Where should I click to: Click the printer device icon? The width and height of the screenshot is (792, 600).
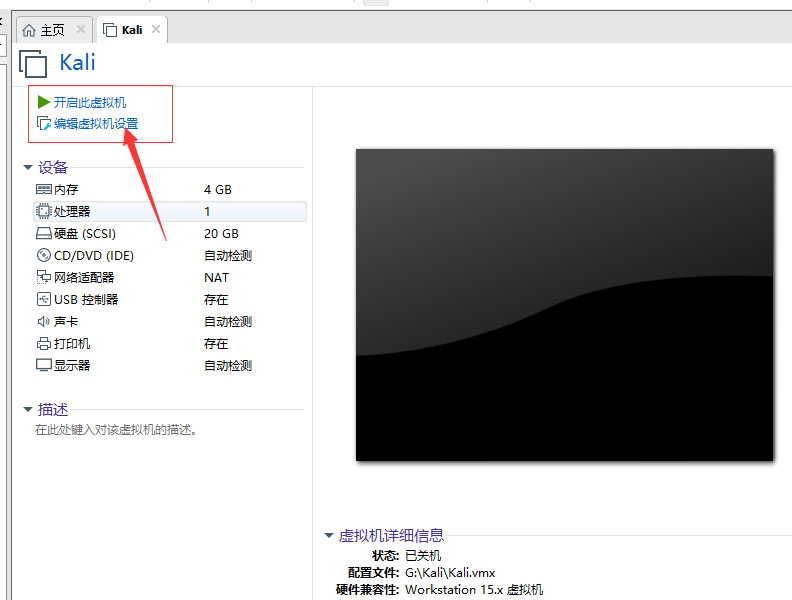tap(43, 343)
